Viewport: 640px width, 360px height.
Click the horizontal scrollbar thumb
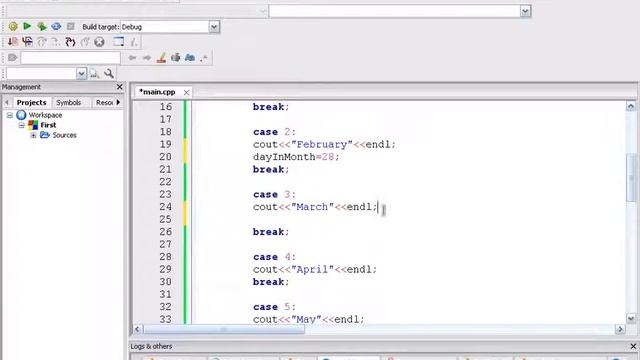[x=224, y=329]
